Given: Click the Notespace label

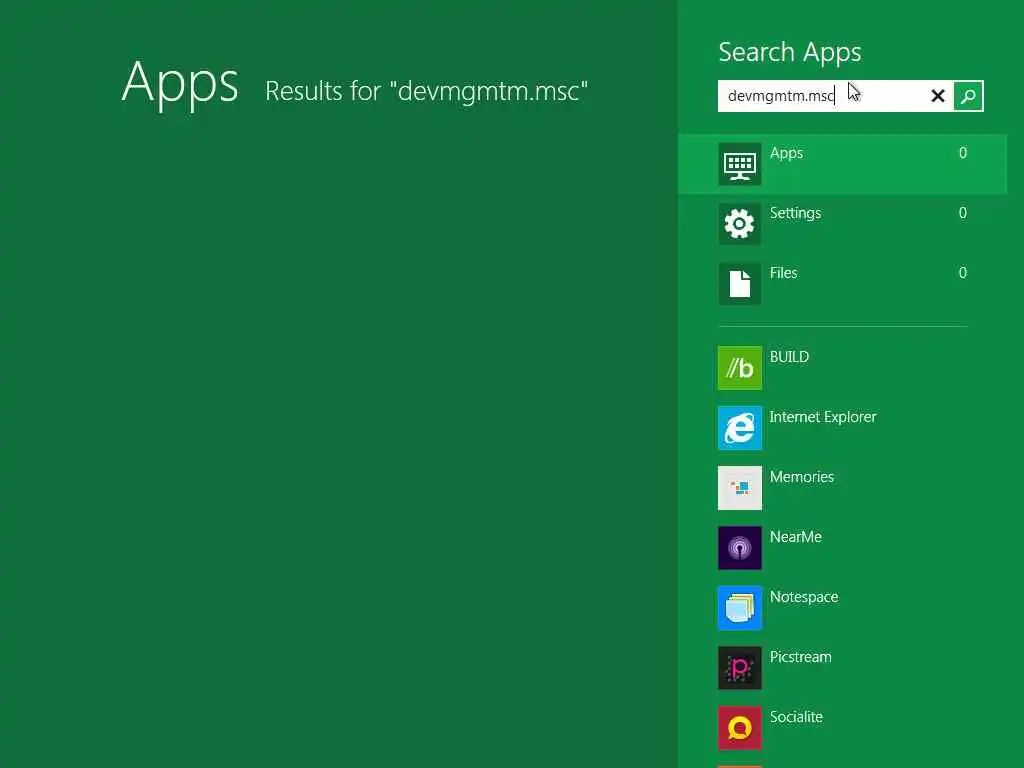Looking at the screenshot, I should (x=804, y=598).
